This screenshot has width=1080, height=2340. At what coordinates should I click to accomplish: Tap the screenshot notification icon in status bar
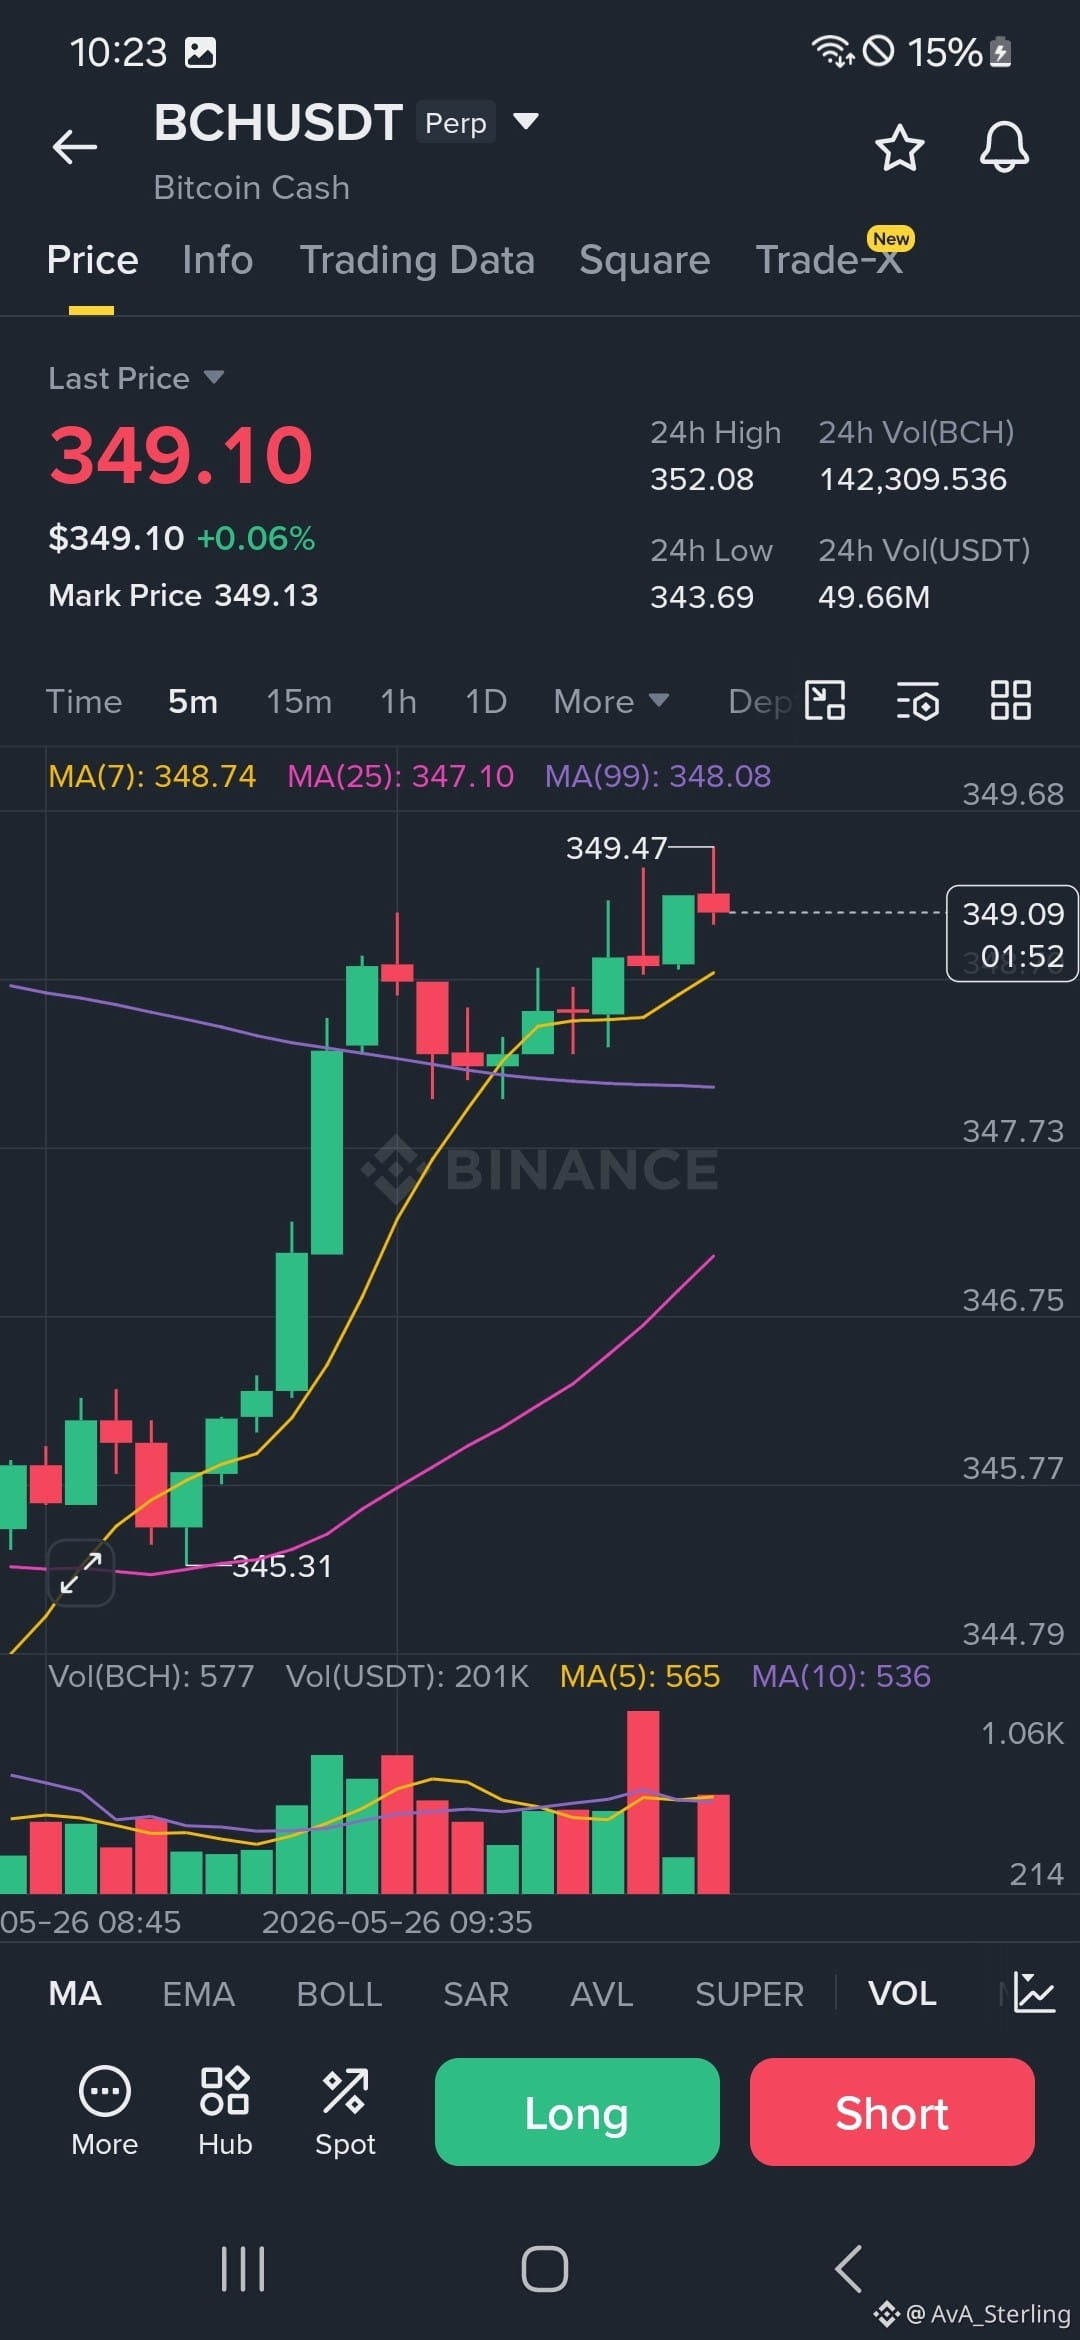pyautogui.click(x=201, y=52)
